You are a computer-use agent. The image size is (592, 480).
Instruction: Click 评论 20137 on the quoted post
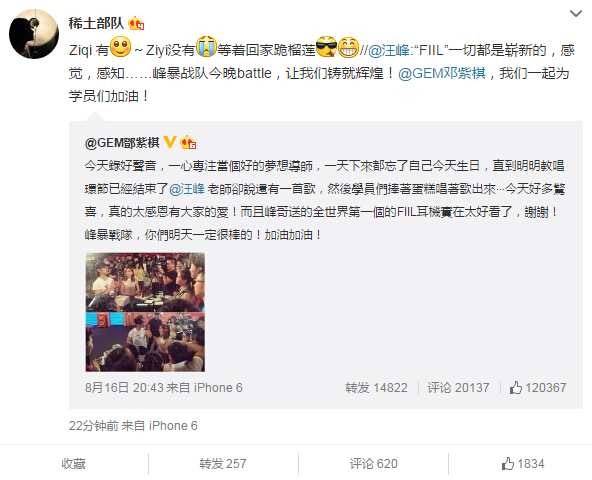[x=458, y=388]
